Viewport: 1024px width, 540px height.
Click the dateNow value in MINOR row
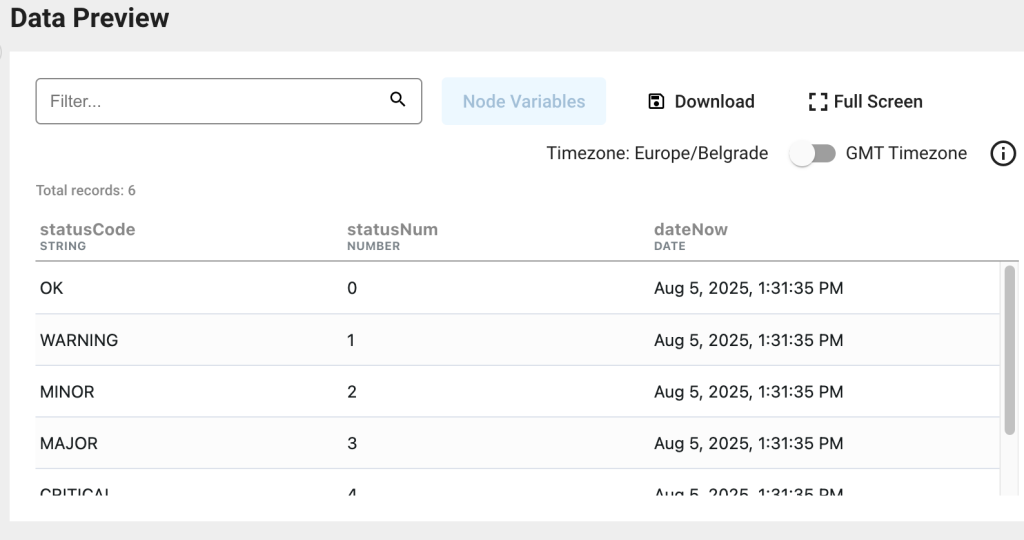748,392
